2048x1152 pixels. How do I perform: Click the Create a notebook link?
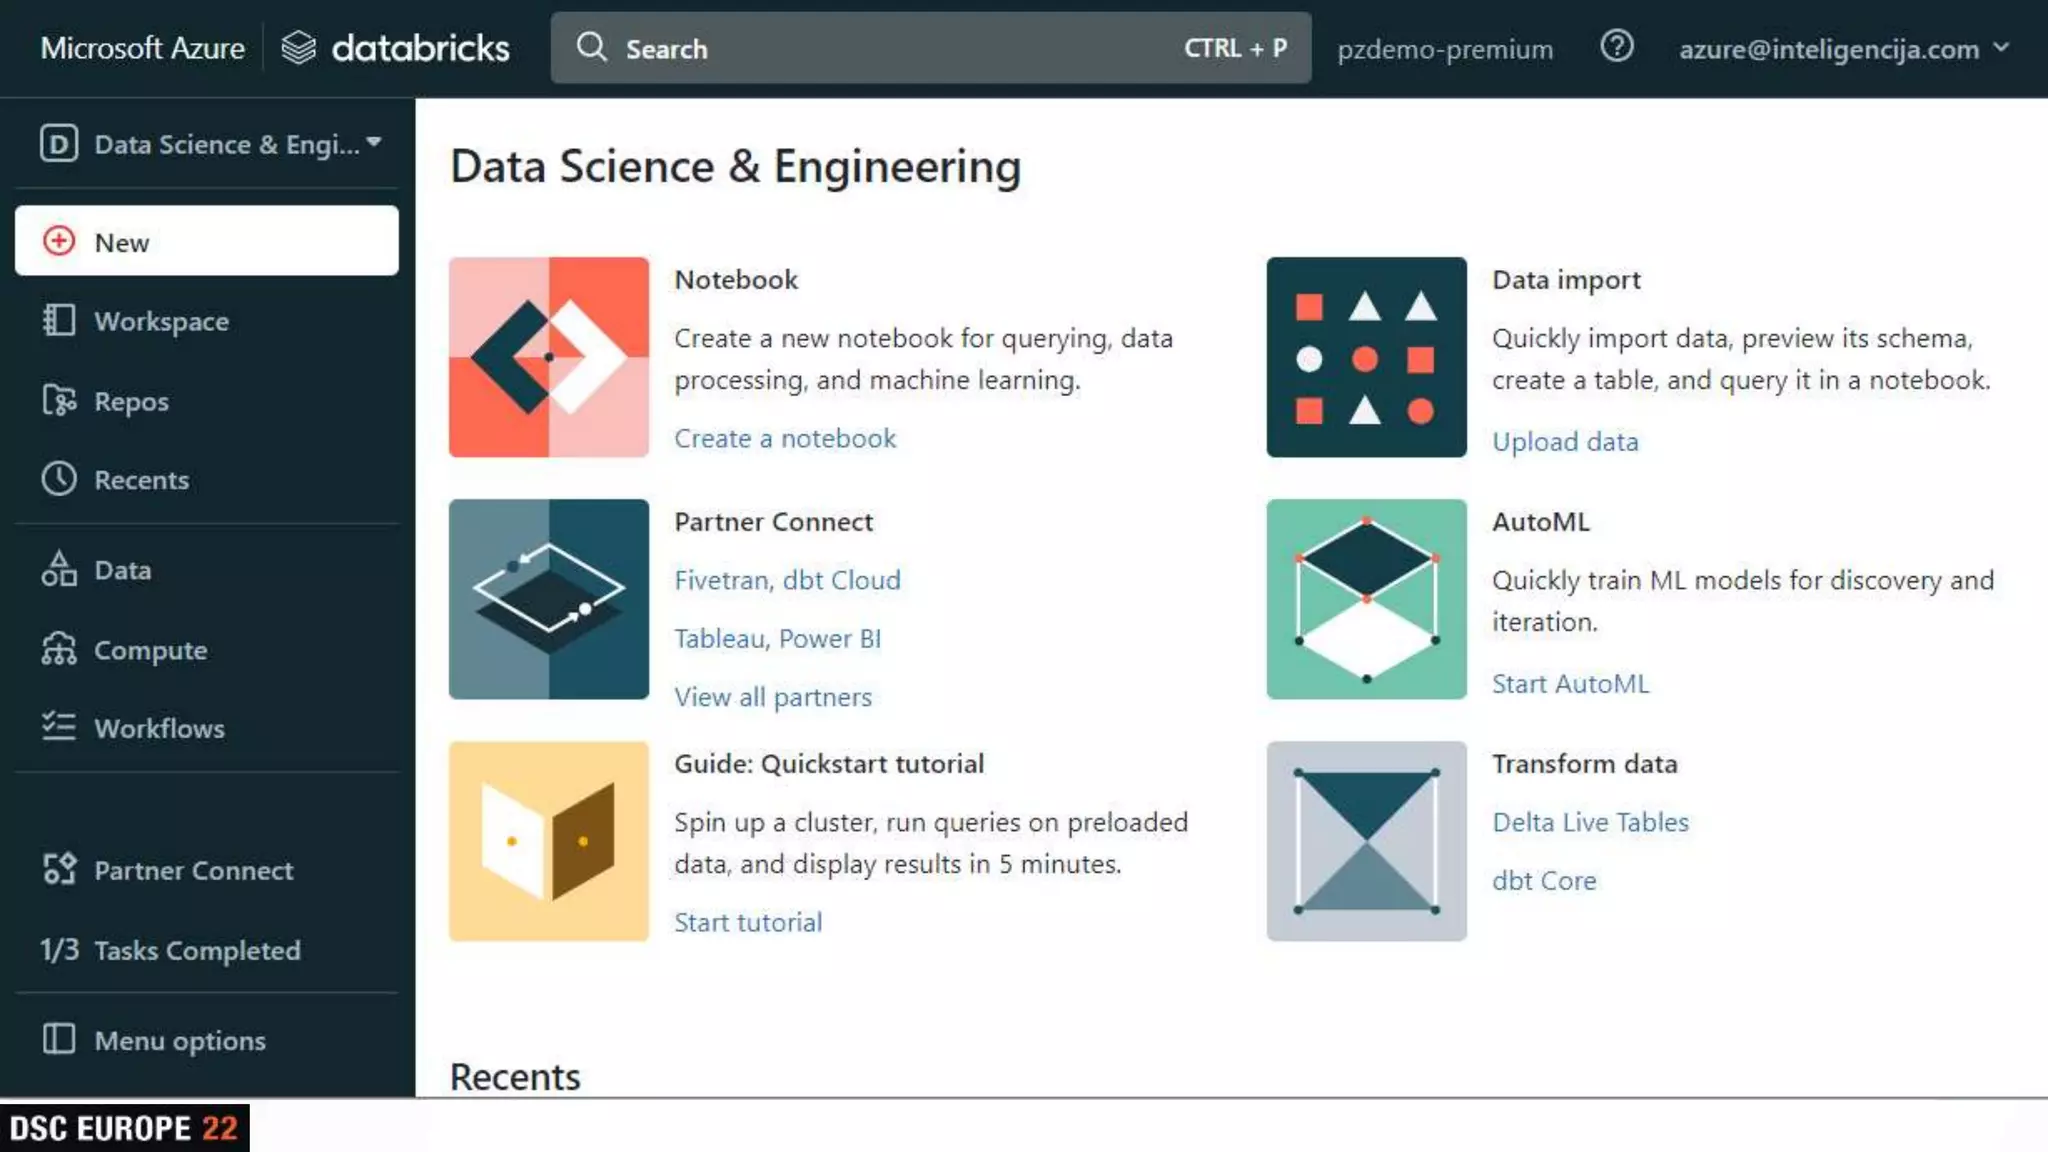784,438
